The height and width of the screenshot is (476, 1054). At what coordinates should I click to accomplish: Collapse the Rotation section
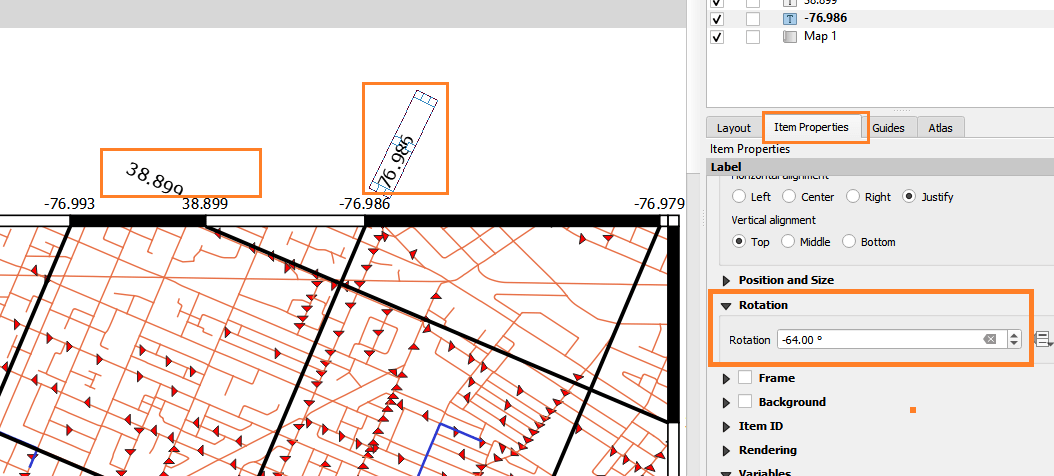click(x=726, y=305)
